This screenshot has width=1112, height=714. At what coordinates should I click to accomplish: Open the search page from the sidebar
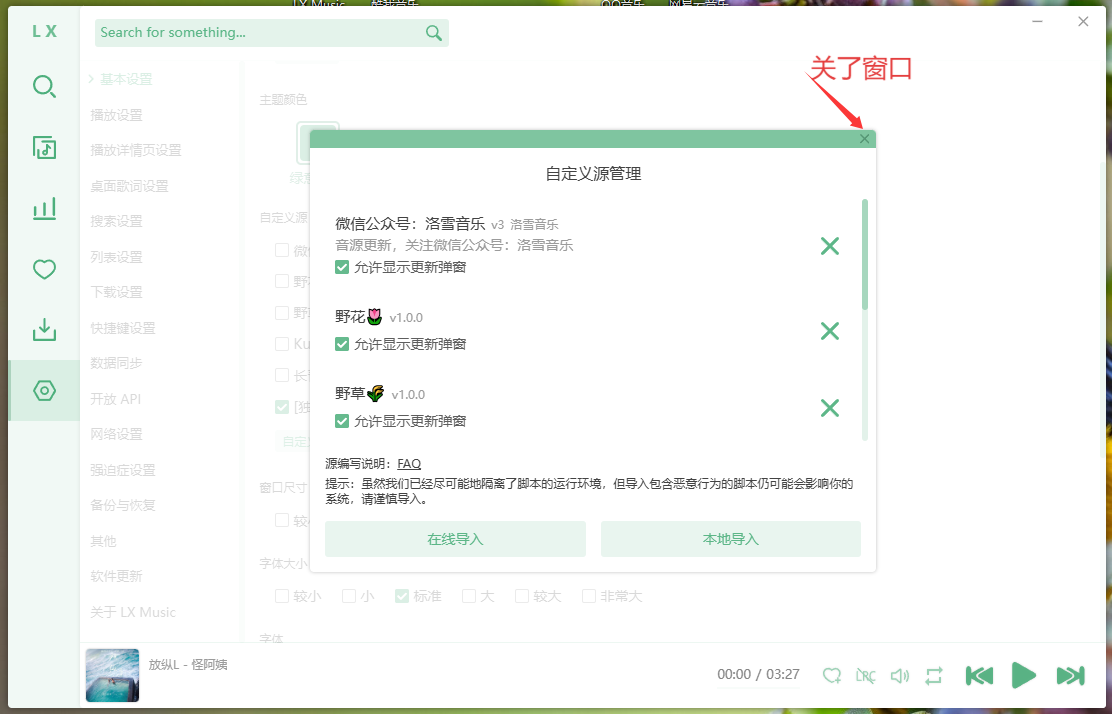click(x=44, y=87)
